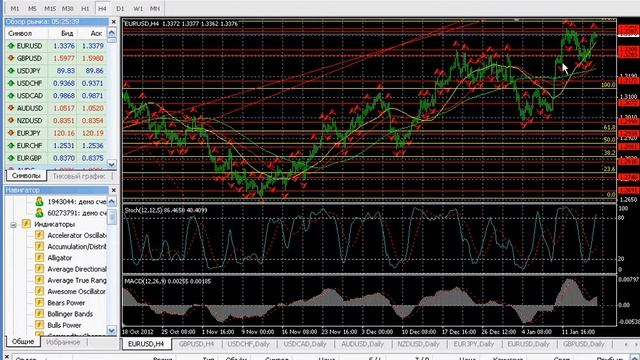The height and width of the screenshot is (360, 640).
Task: Switch to GBPUSD,H4 chart tab
Action: (196, 344)
